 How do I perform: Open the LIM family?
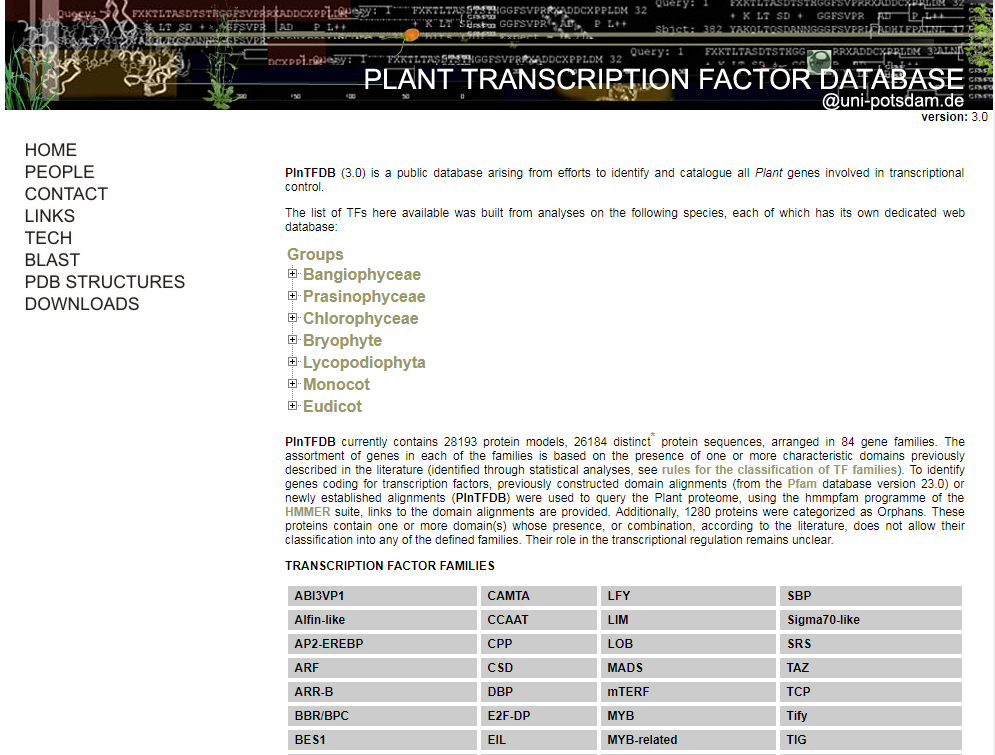pos(688,620)
